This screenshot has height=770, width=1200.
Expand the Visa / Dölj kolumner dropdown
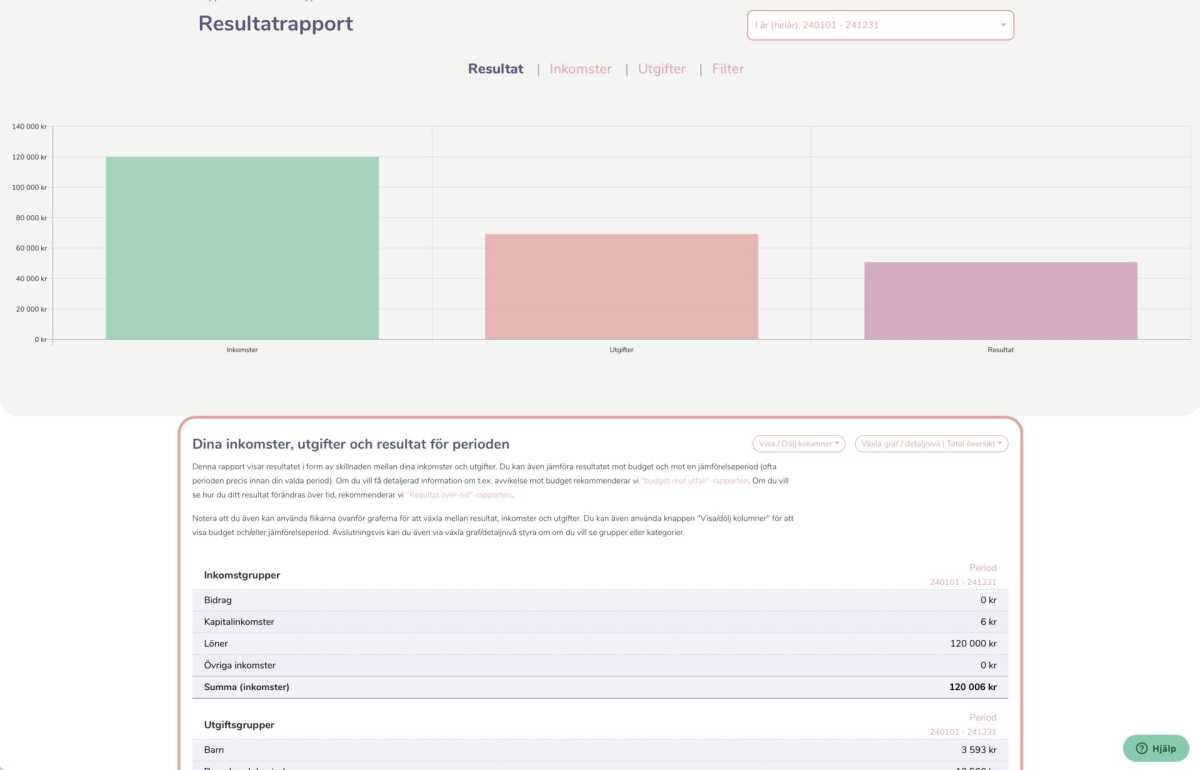(x=798, y=443)
